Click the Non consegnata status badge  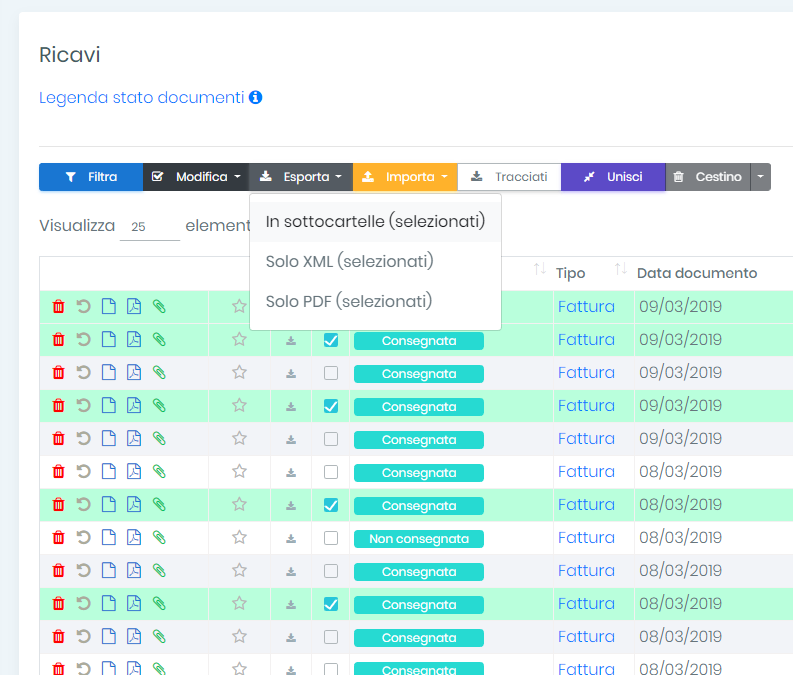(419, 539)
